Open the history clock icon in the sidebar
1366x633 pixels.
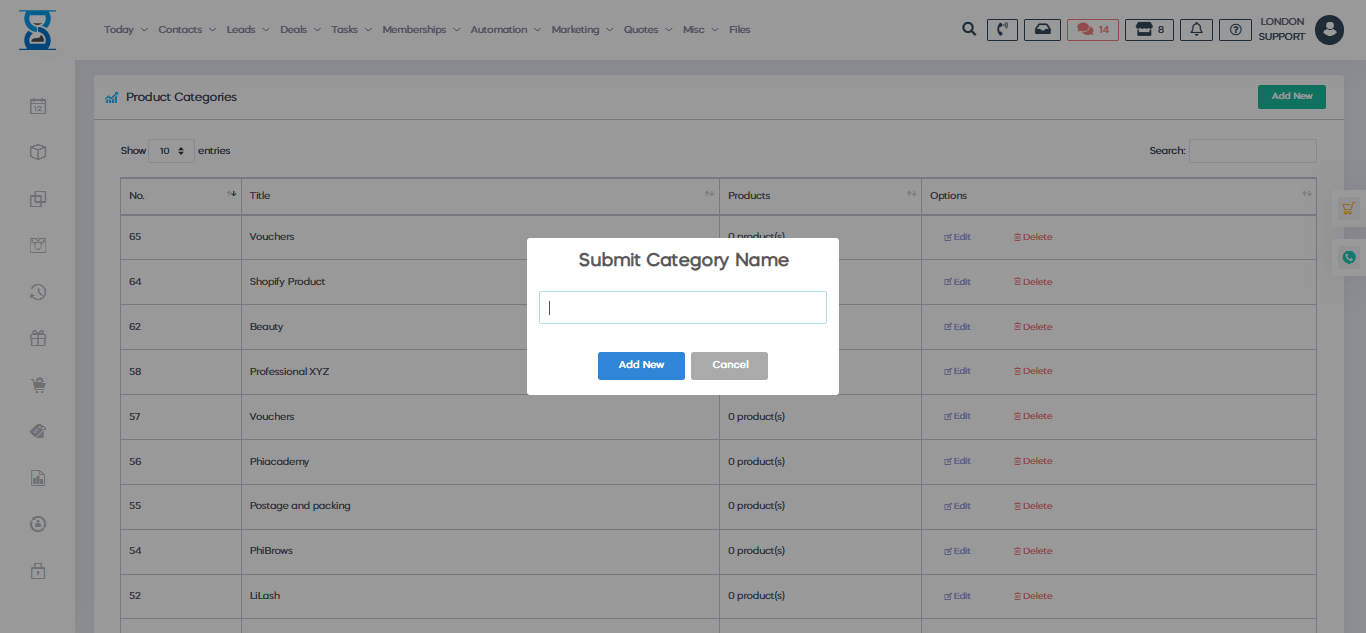click(37, 291)
